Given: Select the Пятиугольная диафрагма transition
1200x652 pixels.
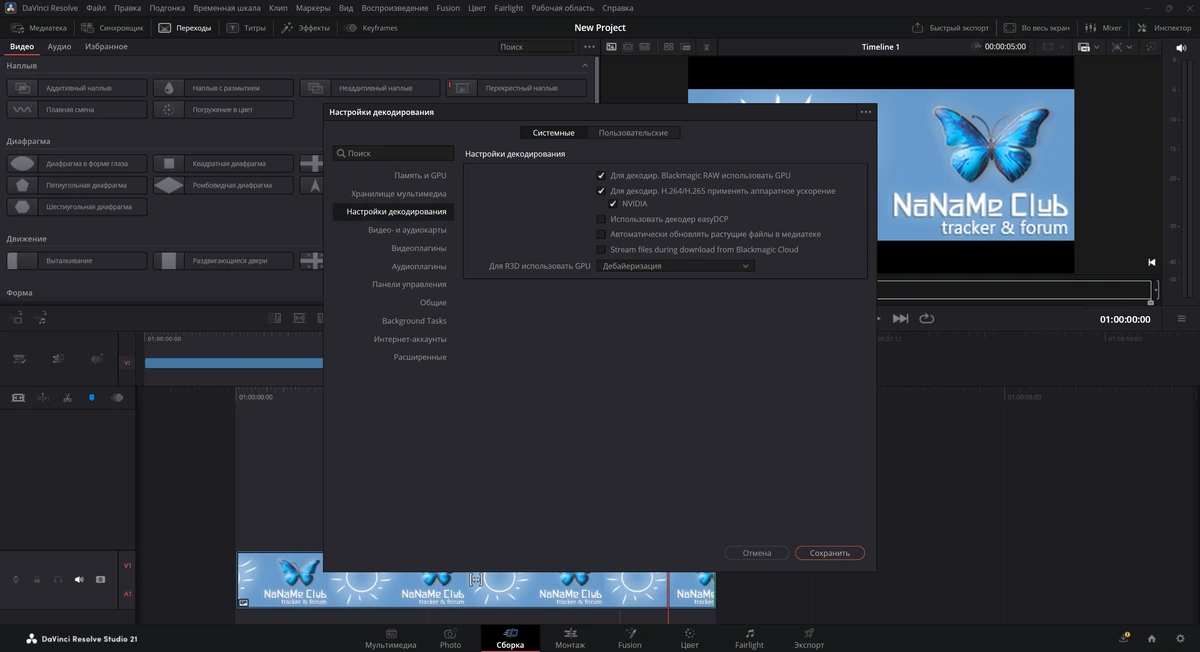Looking at the screenshot, I should pyautogui.click(x=77, y=185).
